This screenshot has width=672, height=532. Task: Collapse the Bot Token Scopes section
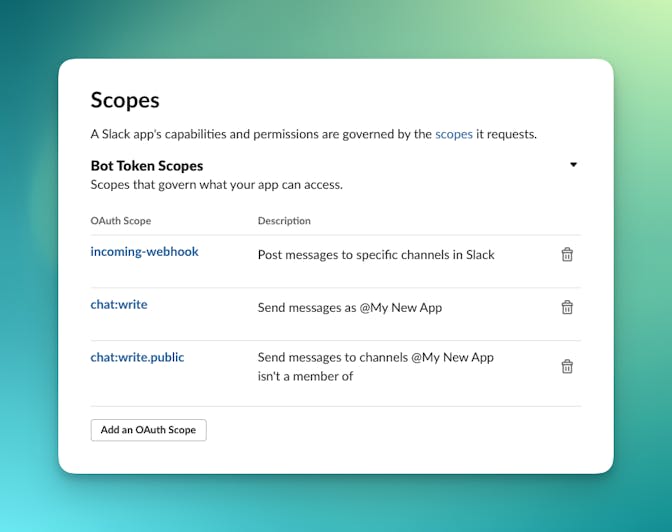click(x=573, y=165)
